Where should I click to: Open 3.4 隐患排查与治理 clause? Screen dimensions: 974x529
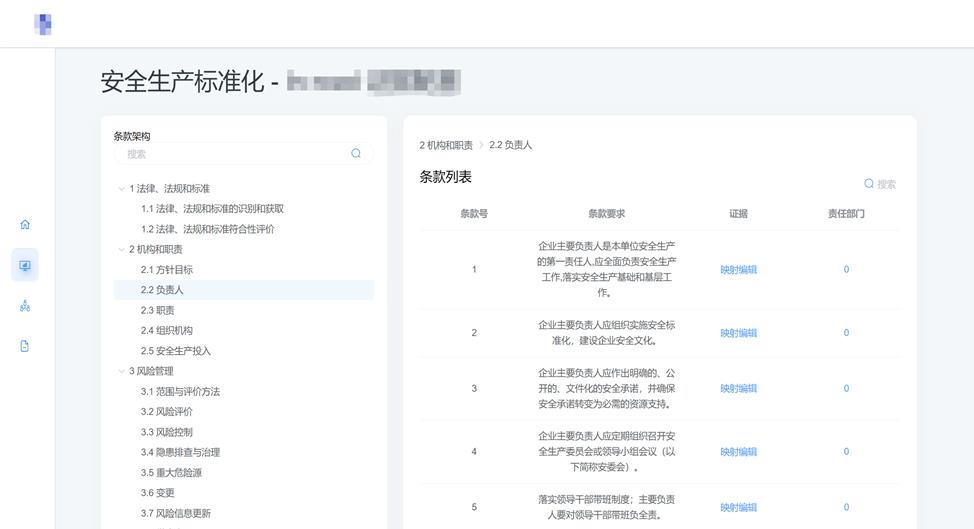[180, 453]
